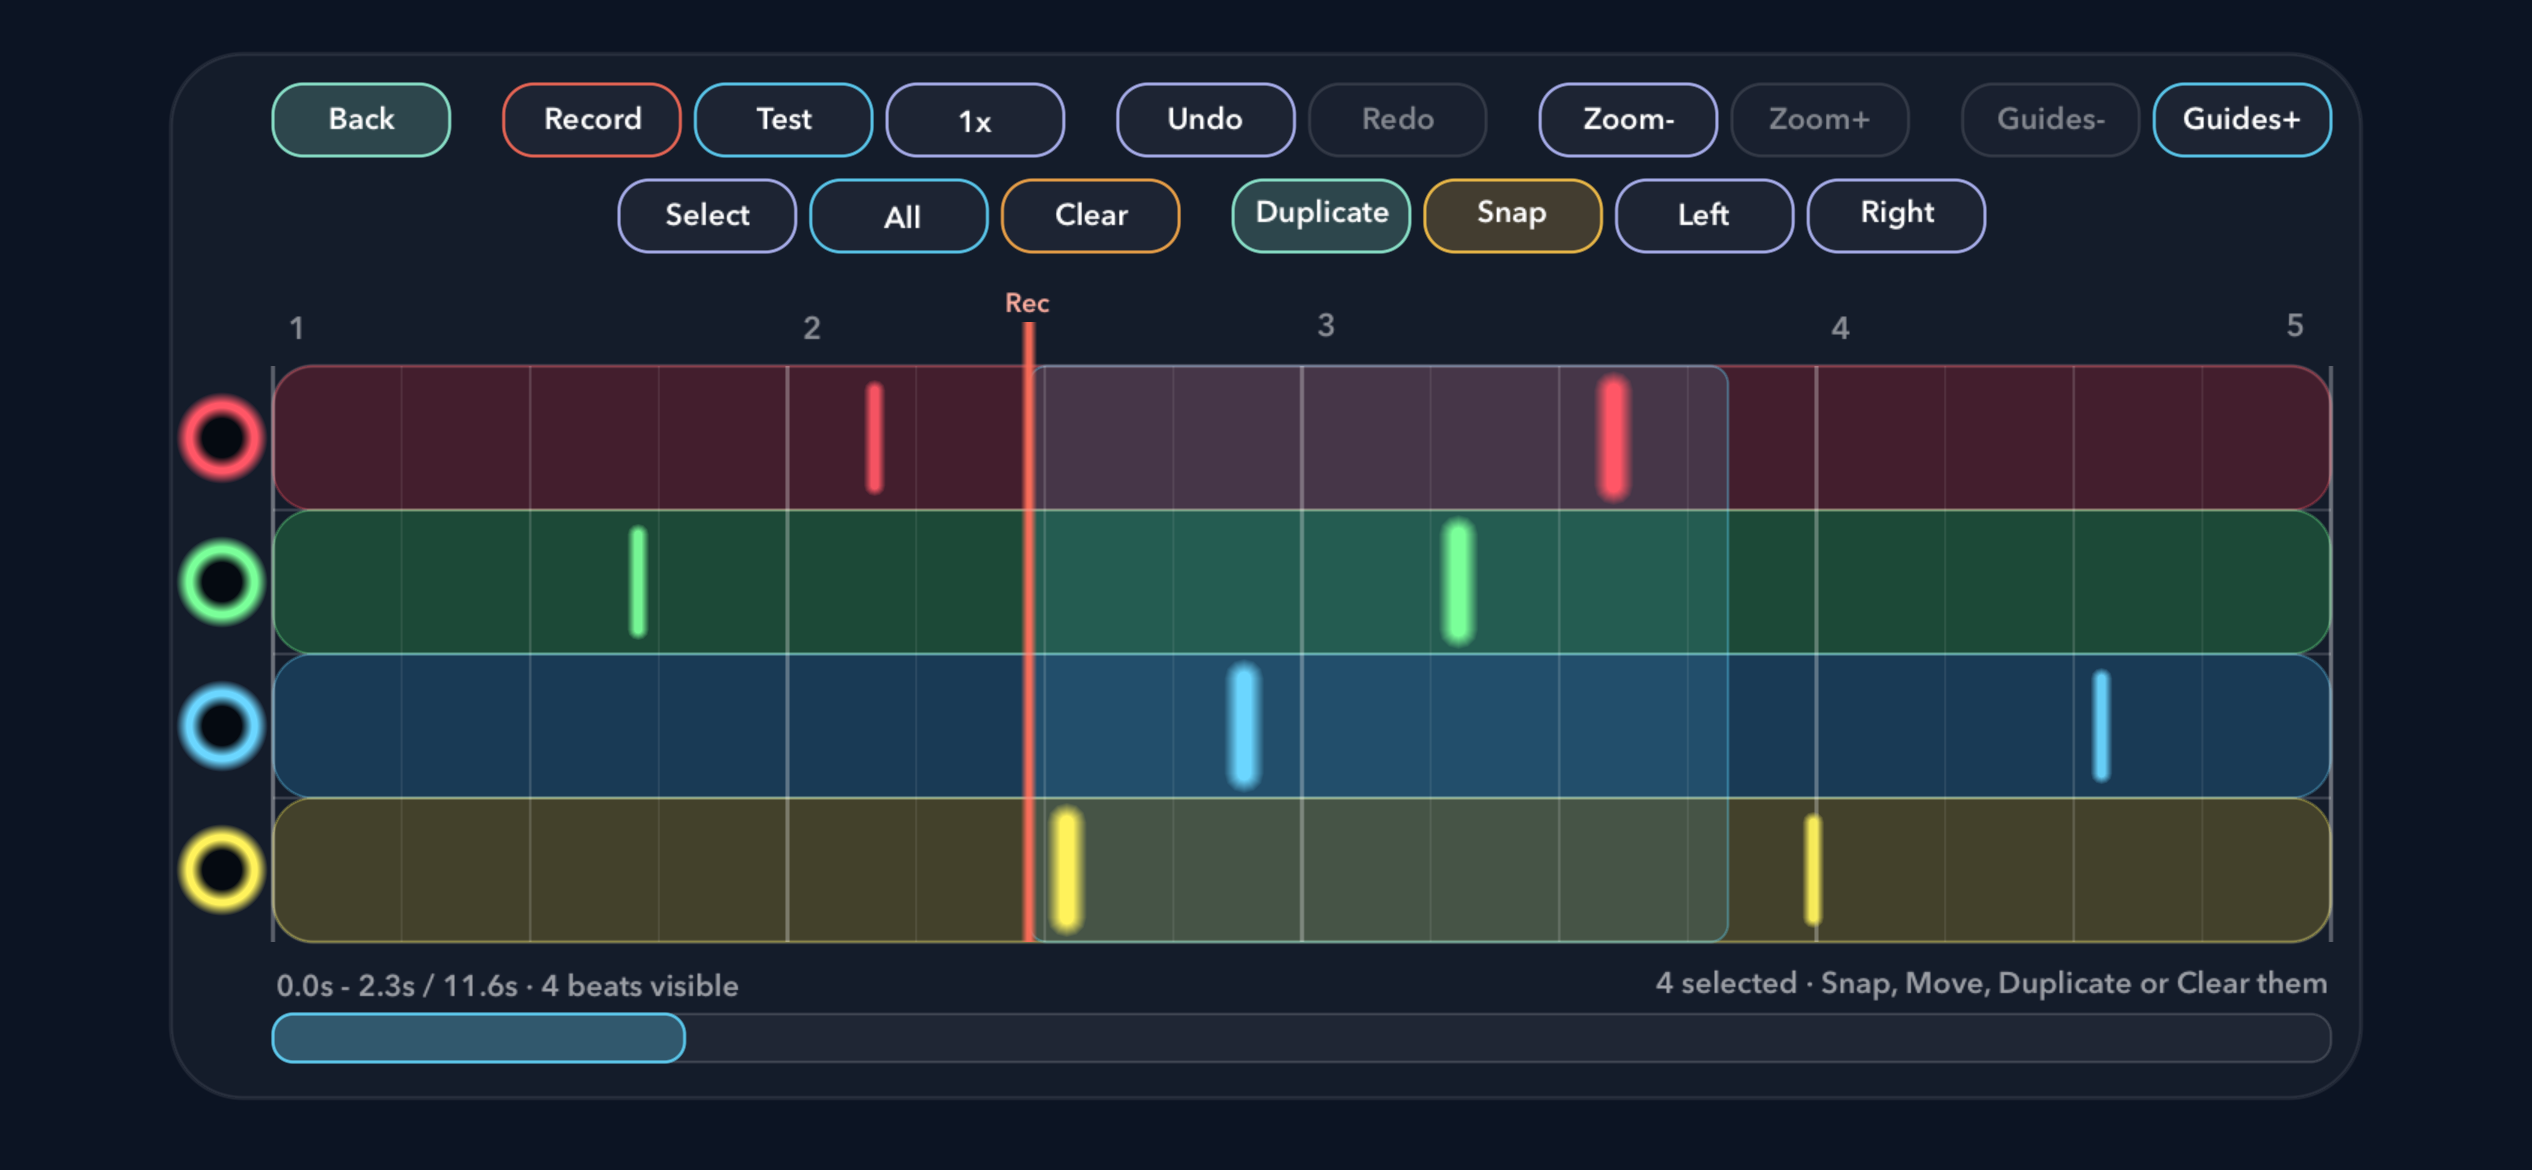This screenshot has width=2532, height=1170.
Task: Tap the green drum pad circle
Action: [221, 582]
